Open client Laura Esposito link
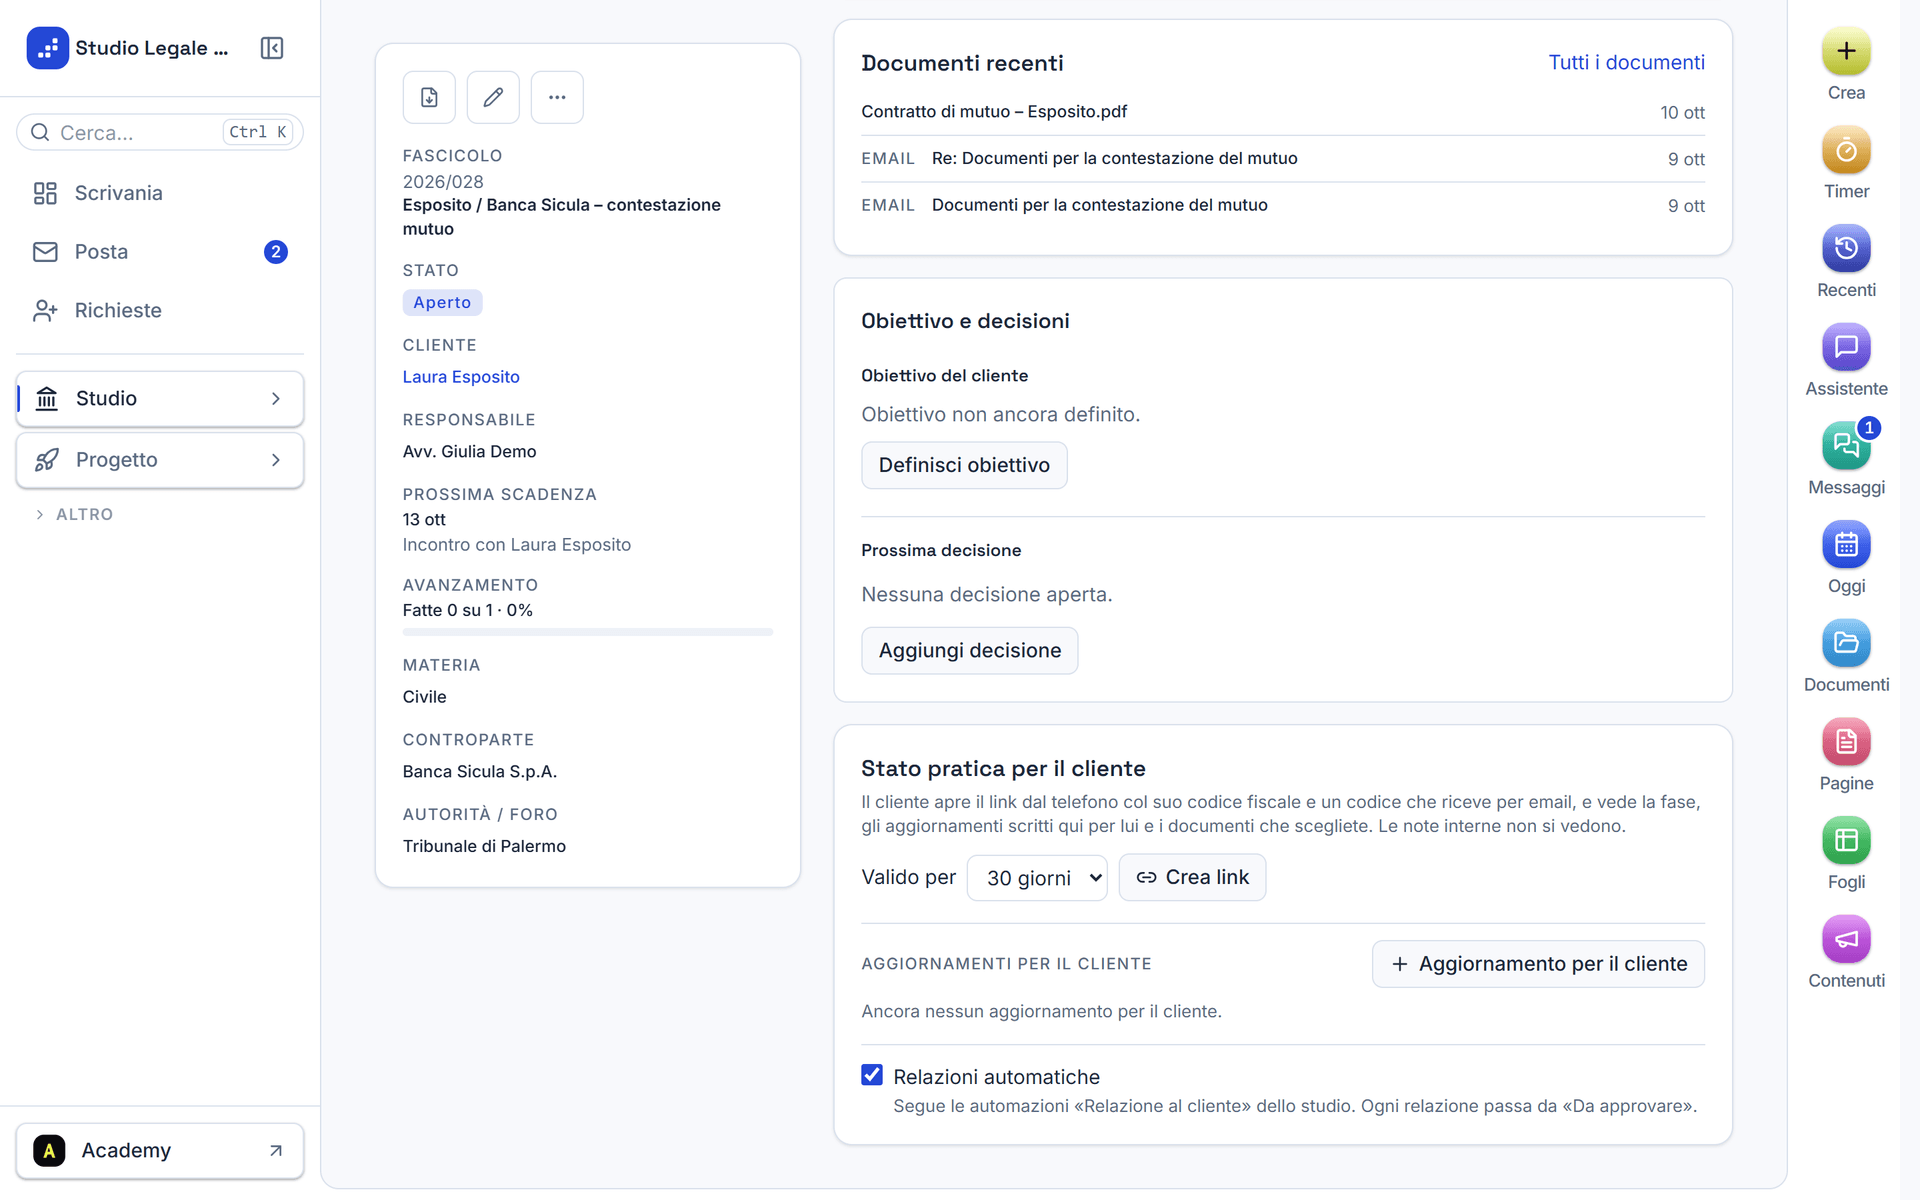The height and width of the screenshot is (1200, 1920). [x=461, y=377]
